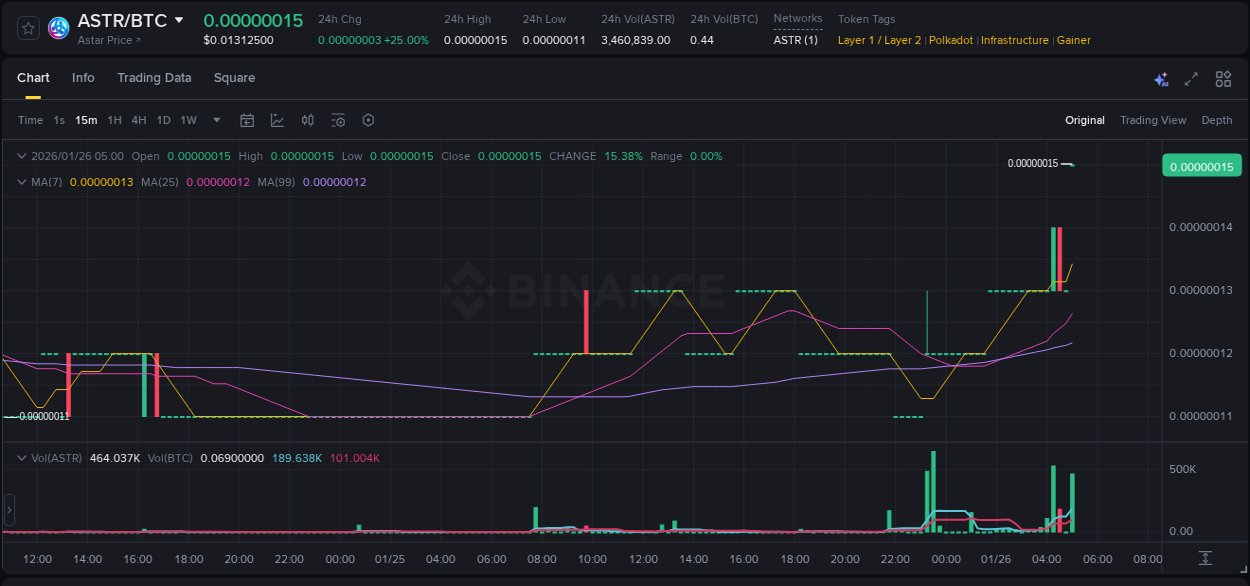This screenshot has width=1250, height=586.
Task: Open the OHLC candlestick settings icon
Action: pos(308,120)
